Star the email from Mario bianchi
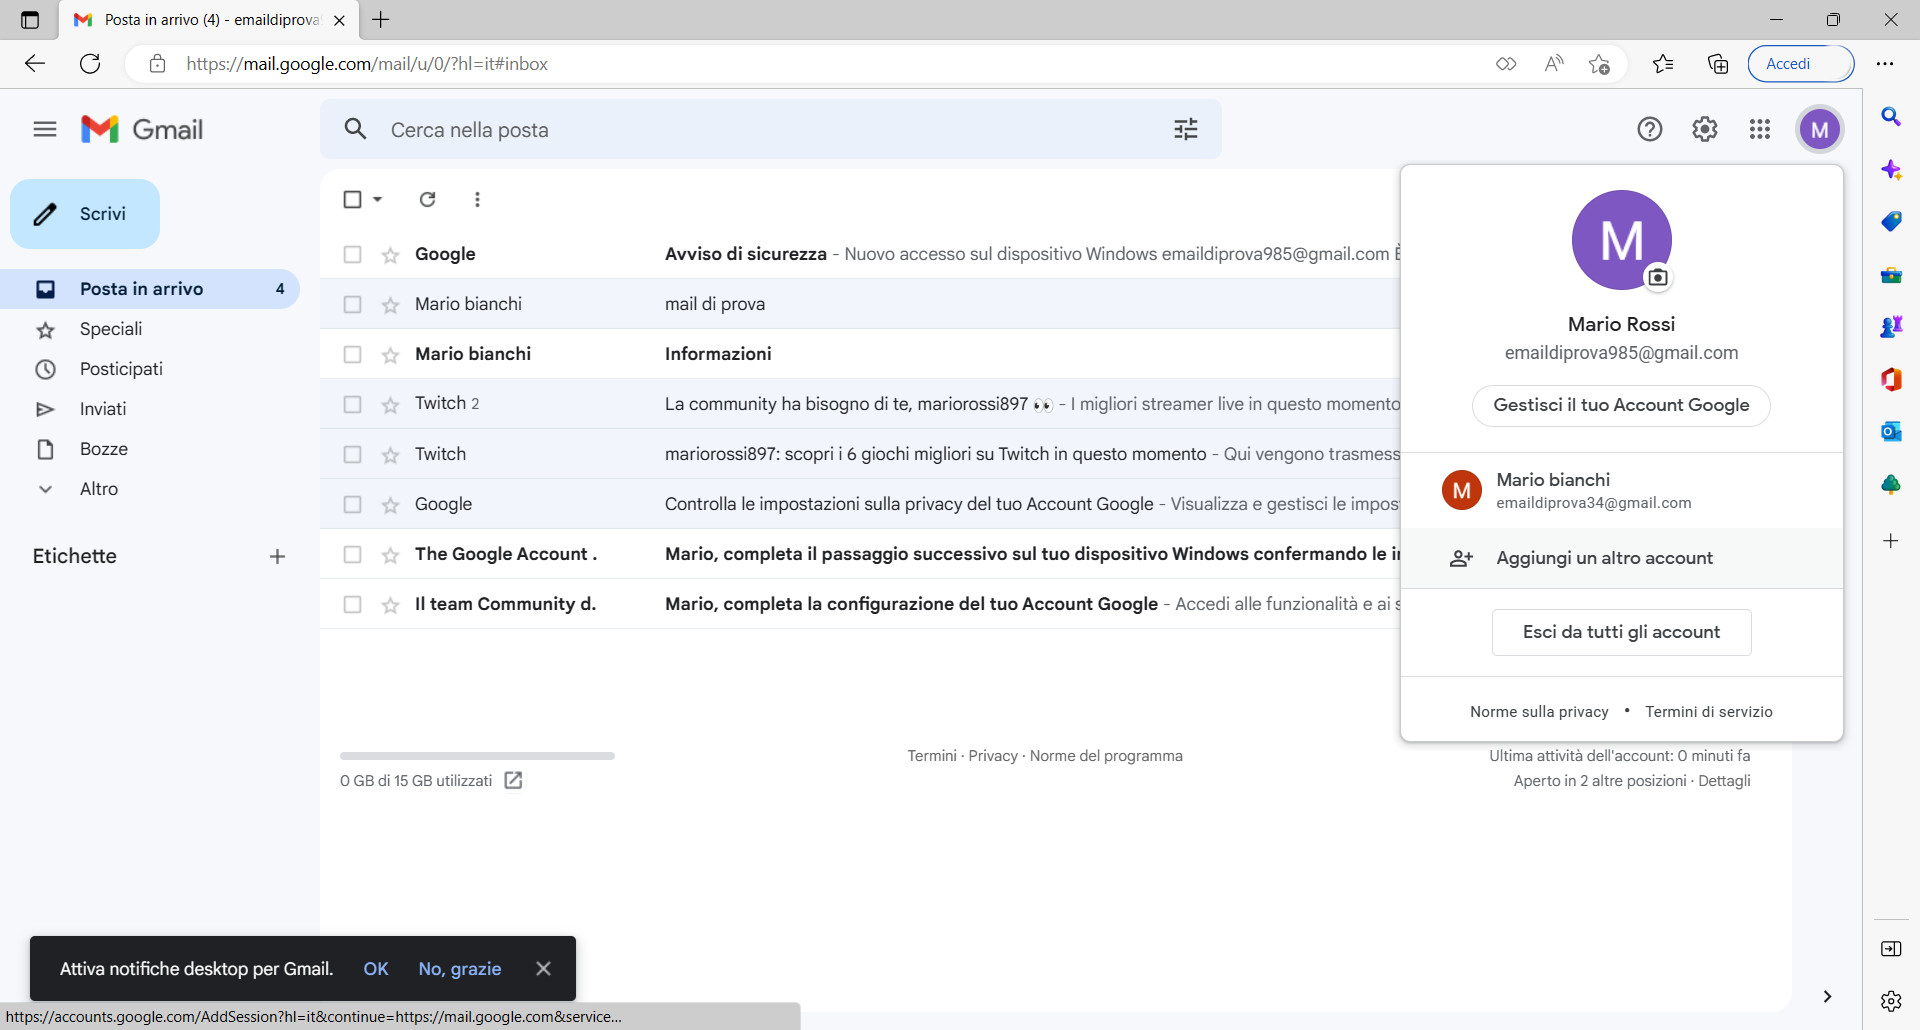Image resolution: width=1920 pixels, height=1030 pixels. click(388, 304)
